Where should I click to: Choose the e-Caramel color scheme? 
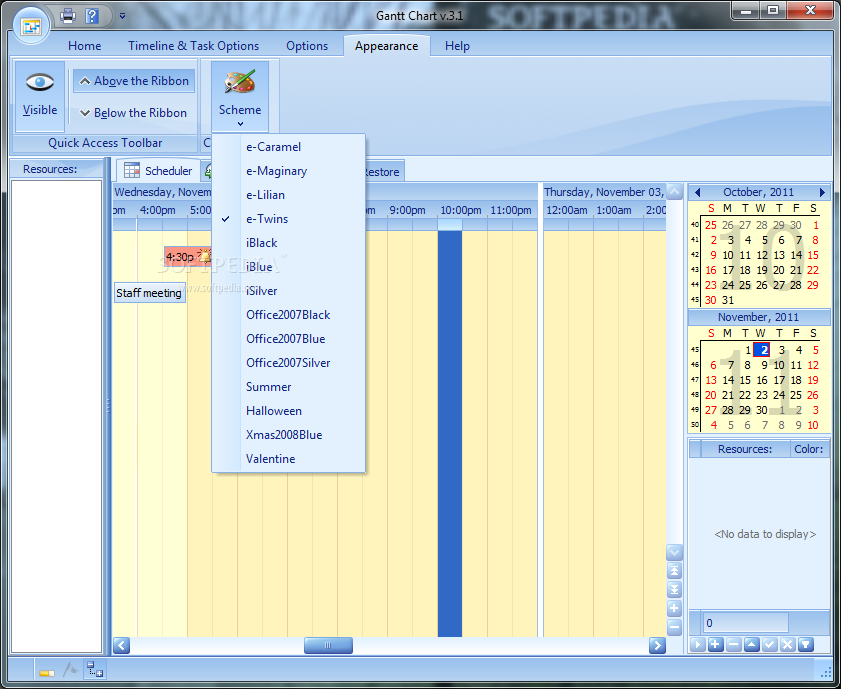289,147
